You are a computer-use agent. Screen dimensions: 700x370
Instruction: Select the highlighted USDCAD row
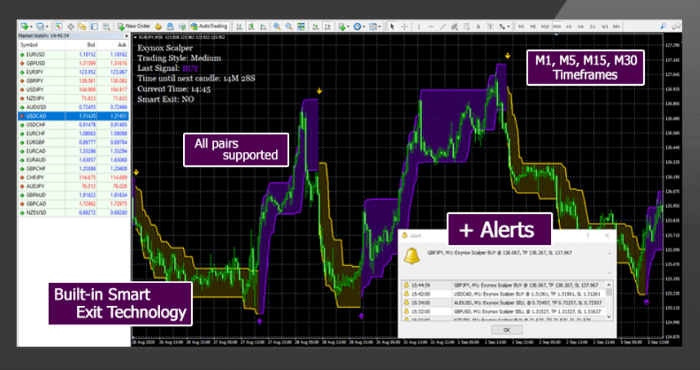(x=73, y=116)
